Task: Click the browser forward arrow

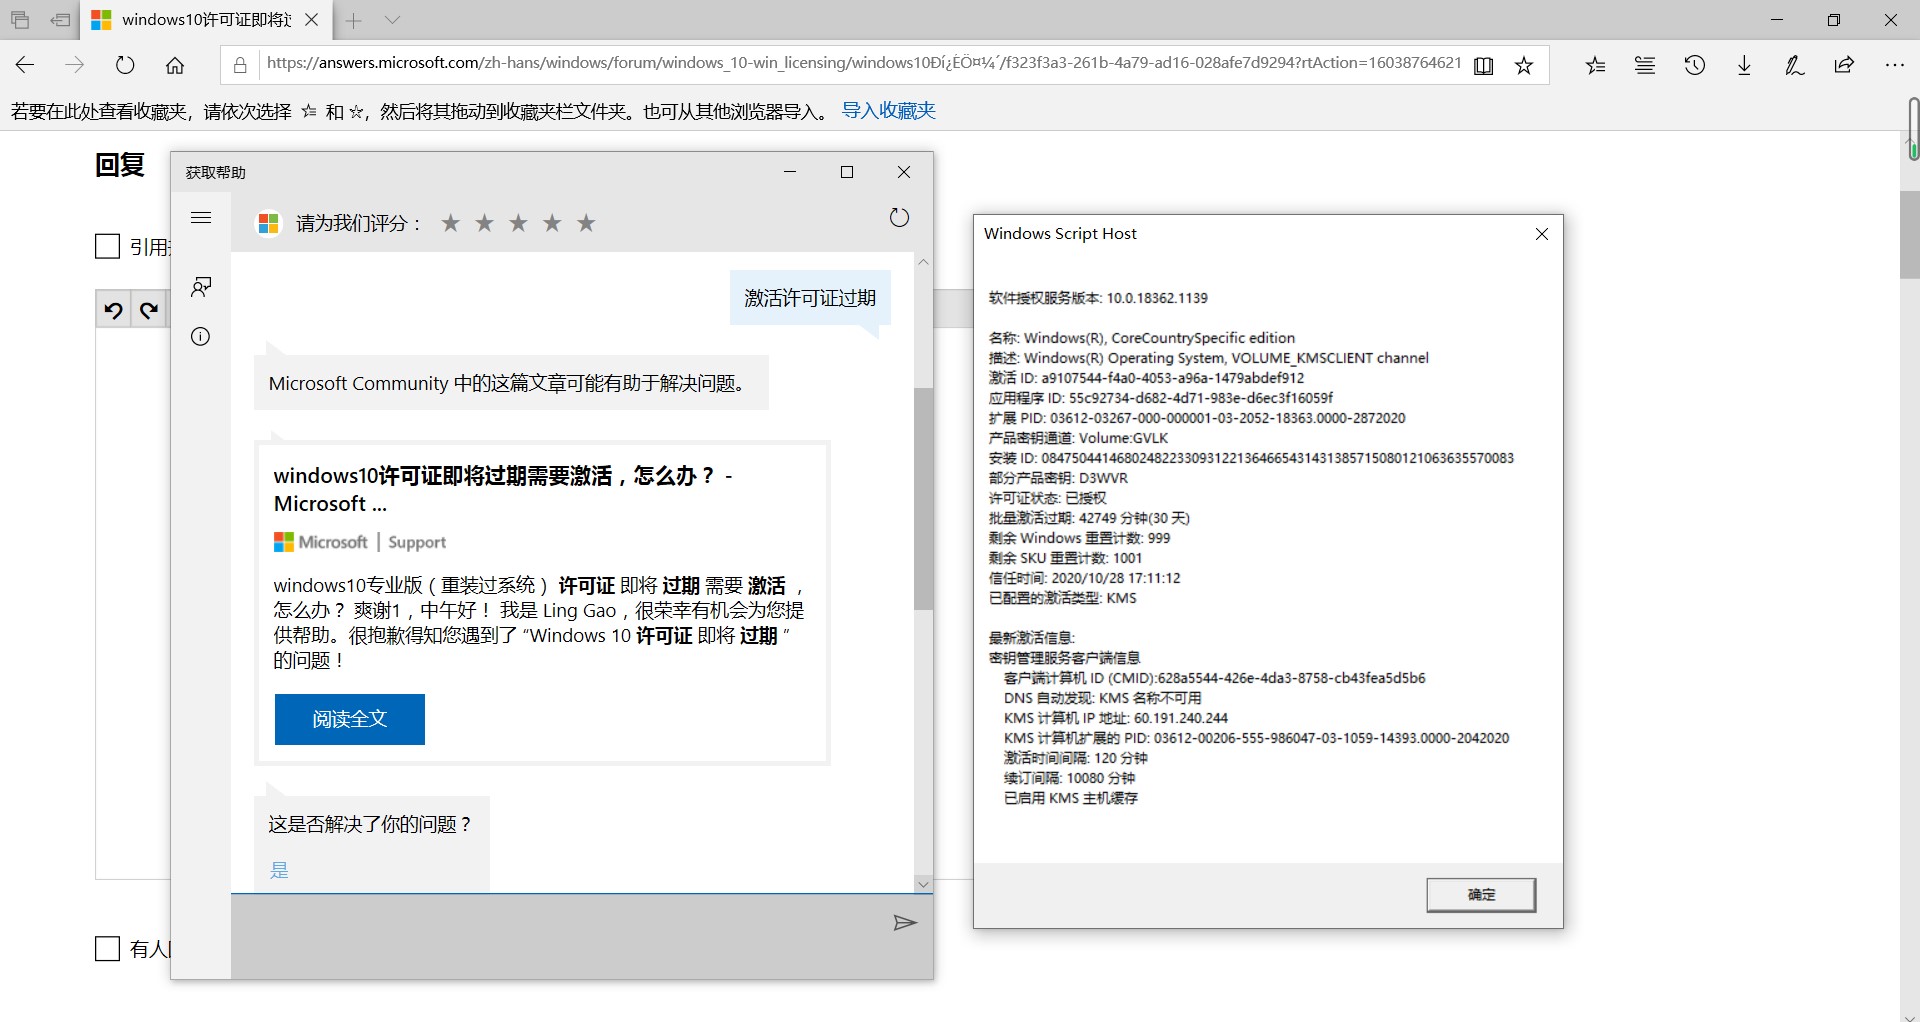Action: coord(75,65)
